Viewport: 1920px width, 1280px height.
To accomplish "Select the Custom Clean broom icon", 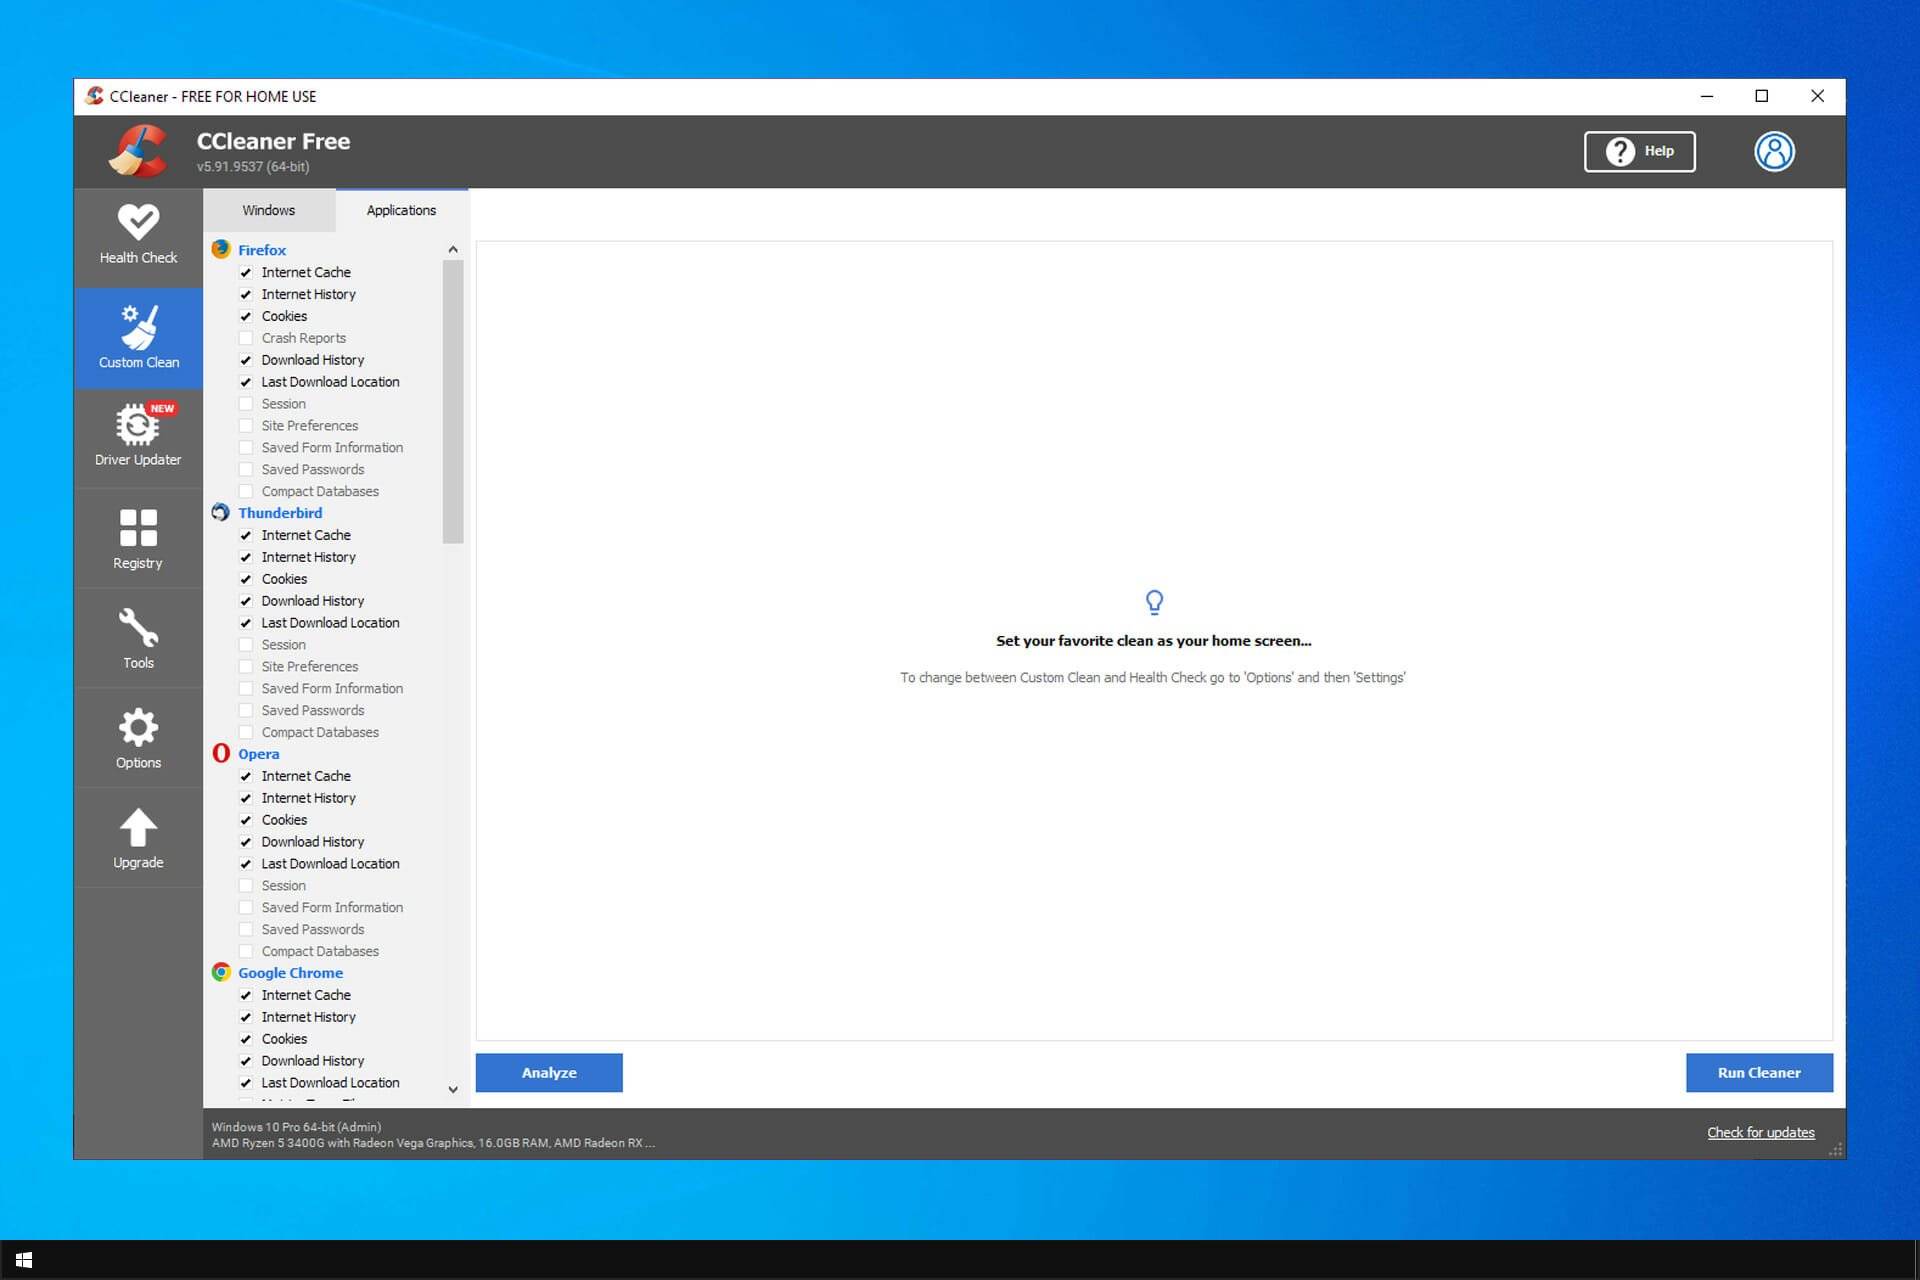I will tap(138, 326).
